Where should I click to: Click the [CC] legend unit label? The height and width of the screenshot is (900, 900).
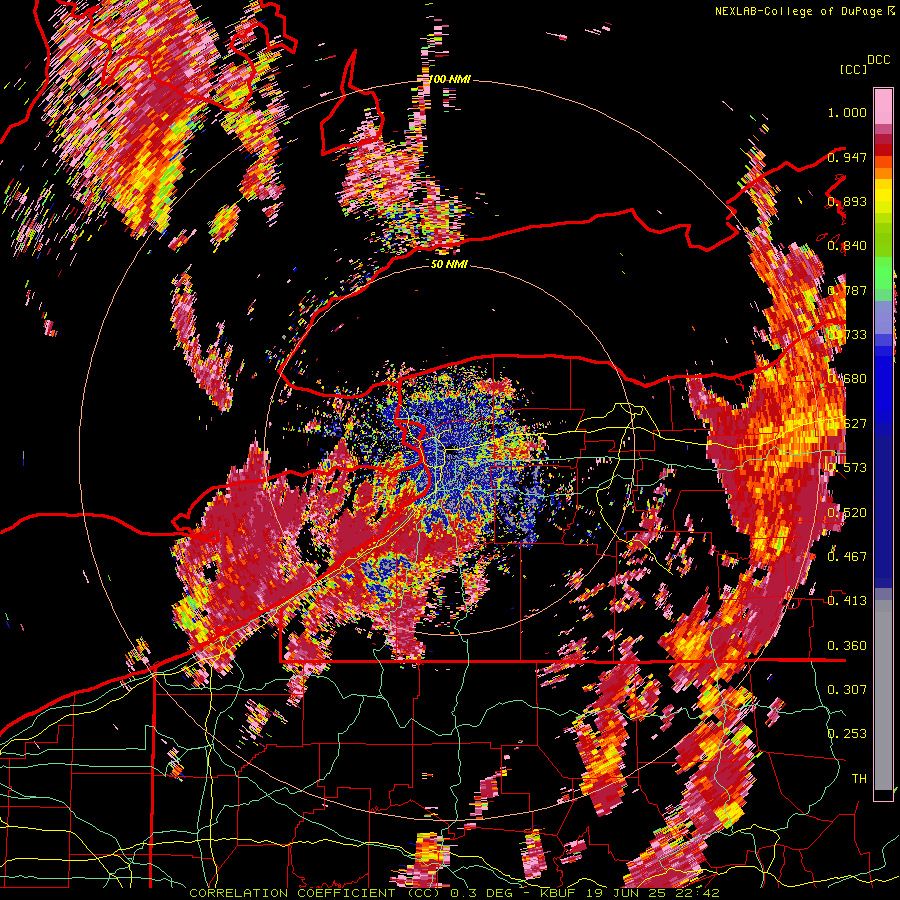coord(853,69)
